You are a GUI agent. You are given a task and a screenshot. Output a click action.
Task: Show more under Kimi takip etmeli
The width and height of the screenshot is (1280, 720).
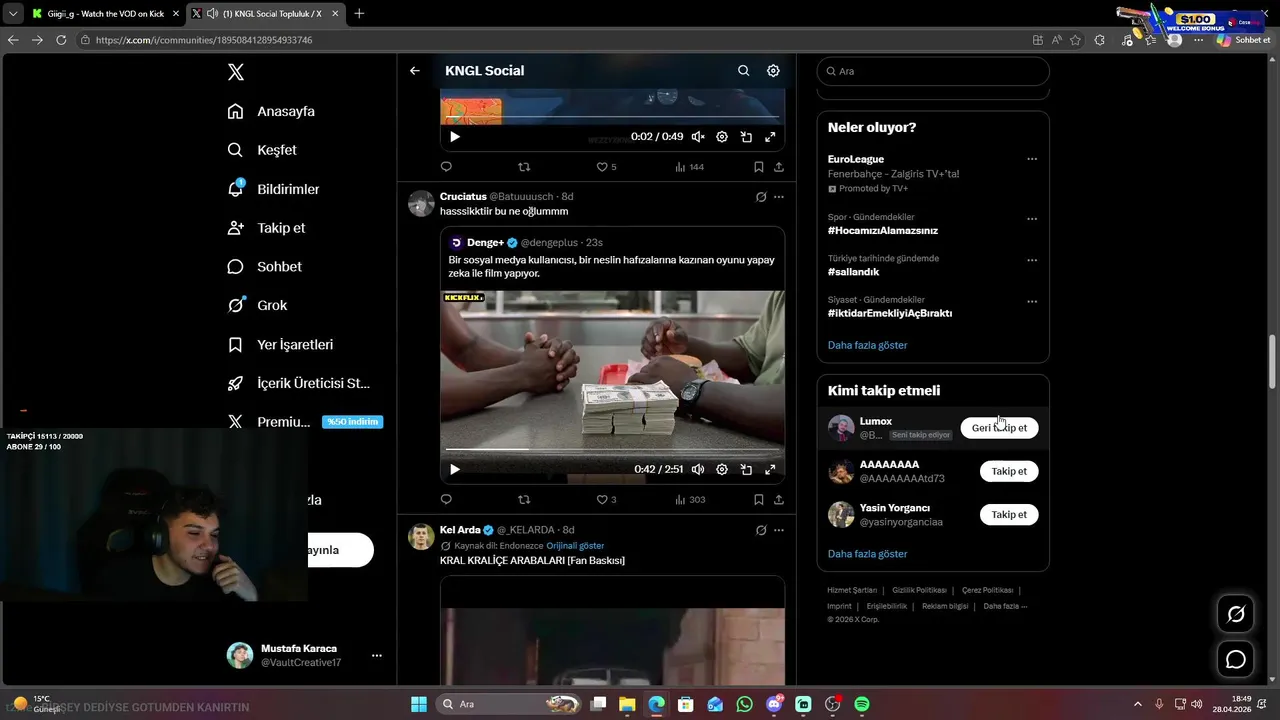[x=867, y=554]
